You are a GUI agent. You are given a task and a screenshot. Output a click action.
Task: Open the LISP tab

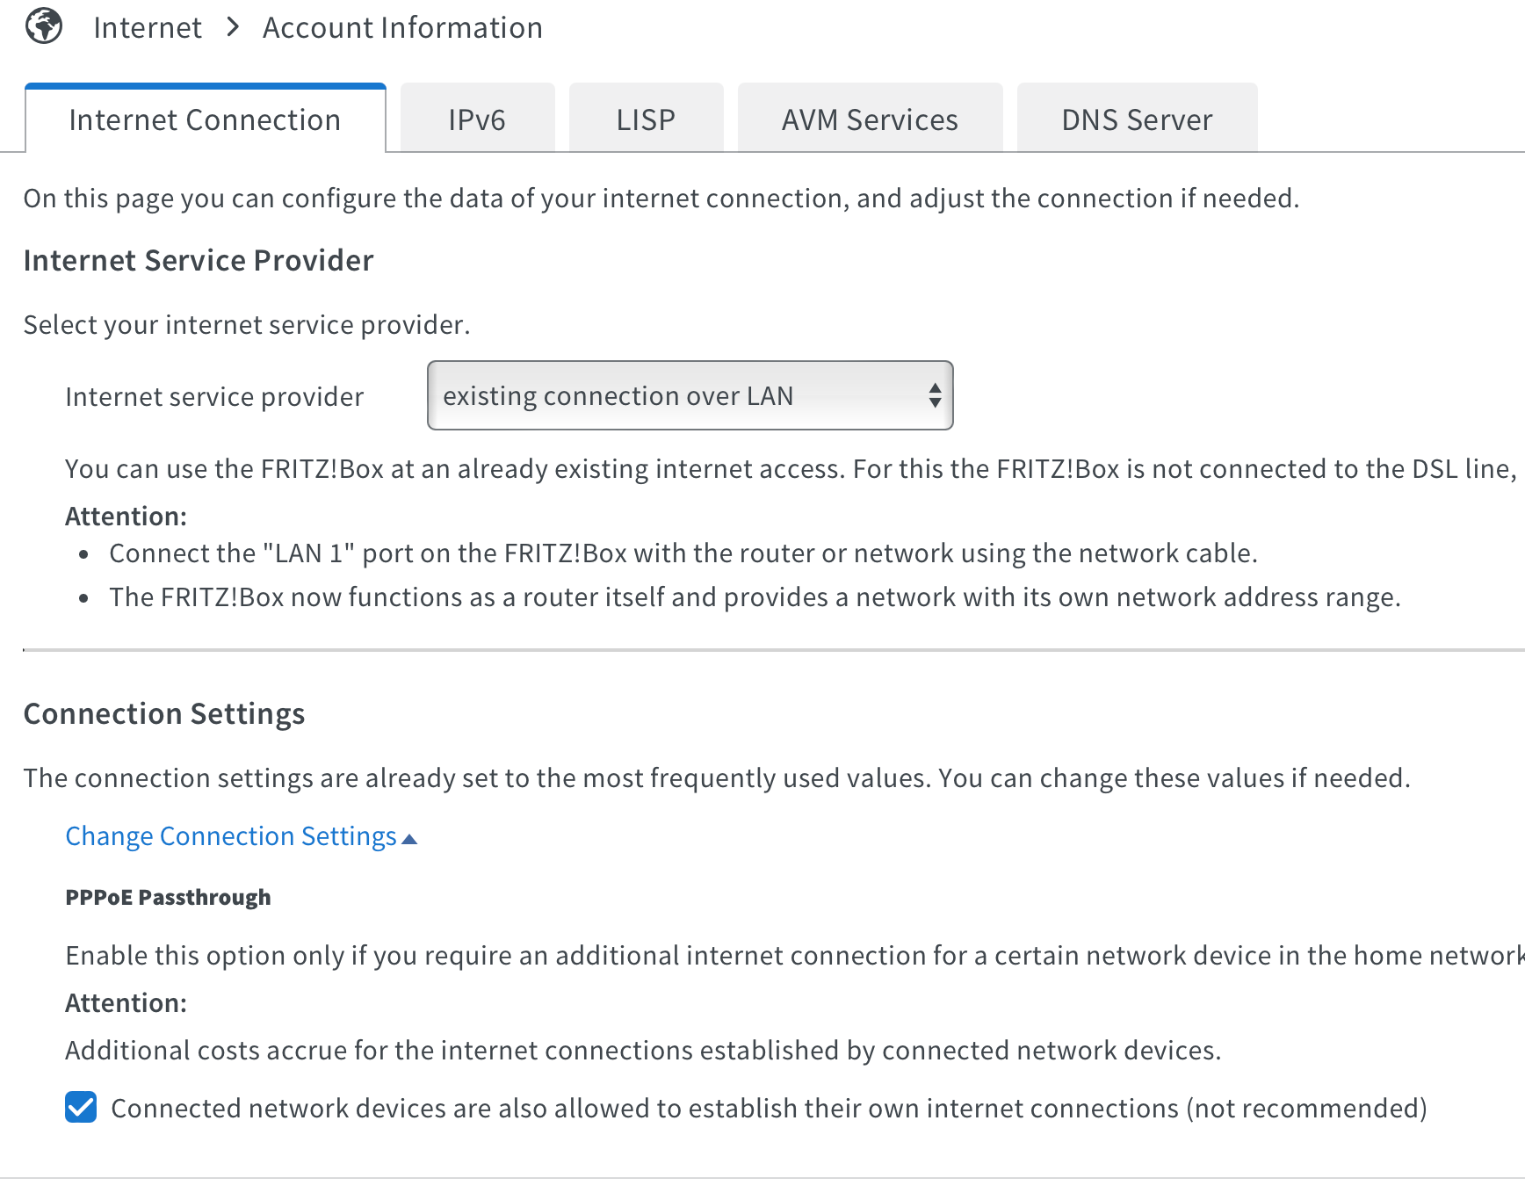pos(646,119)
